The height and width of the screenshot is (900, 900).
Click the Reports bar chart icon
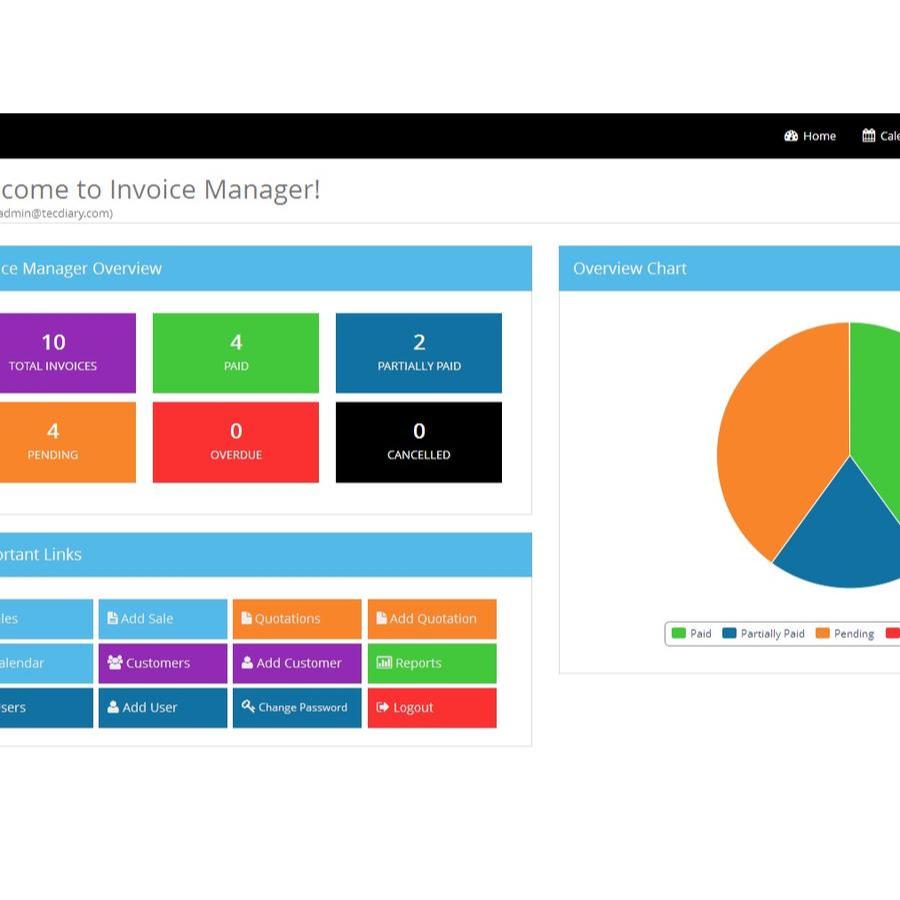coord(384,662)
